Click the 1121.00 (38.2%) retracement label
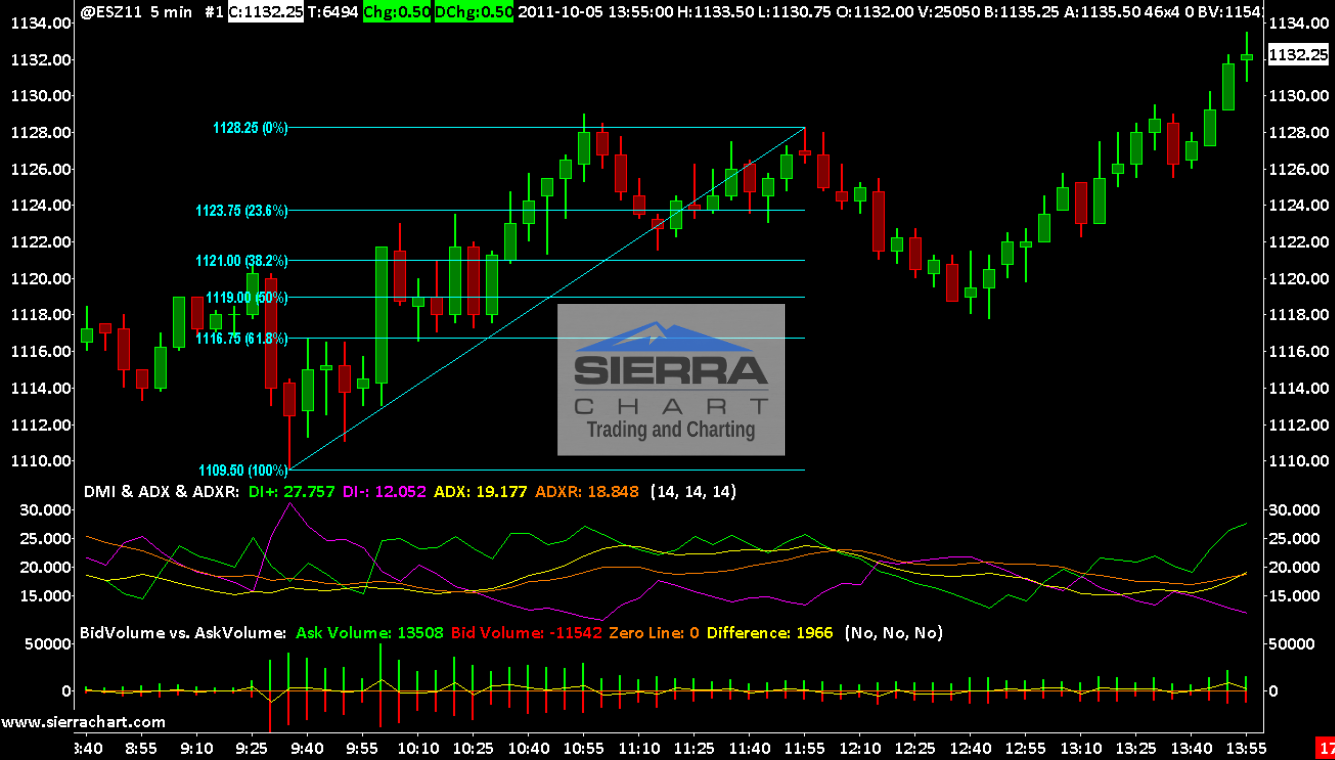 [242, 260]
